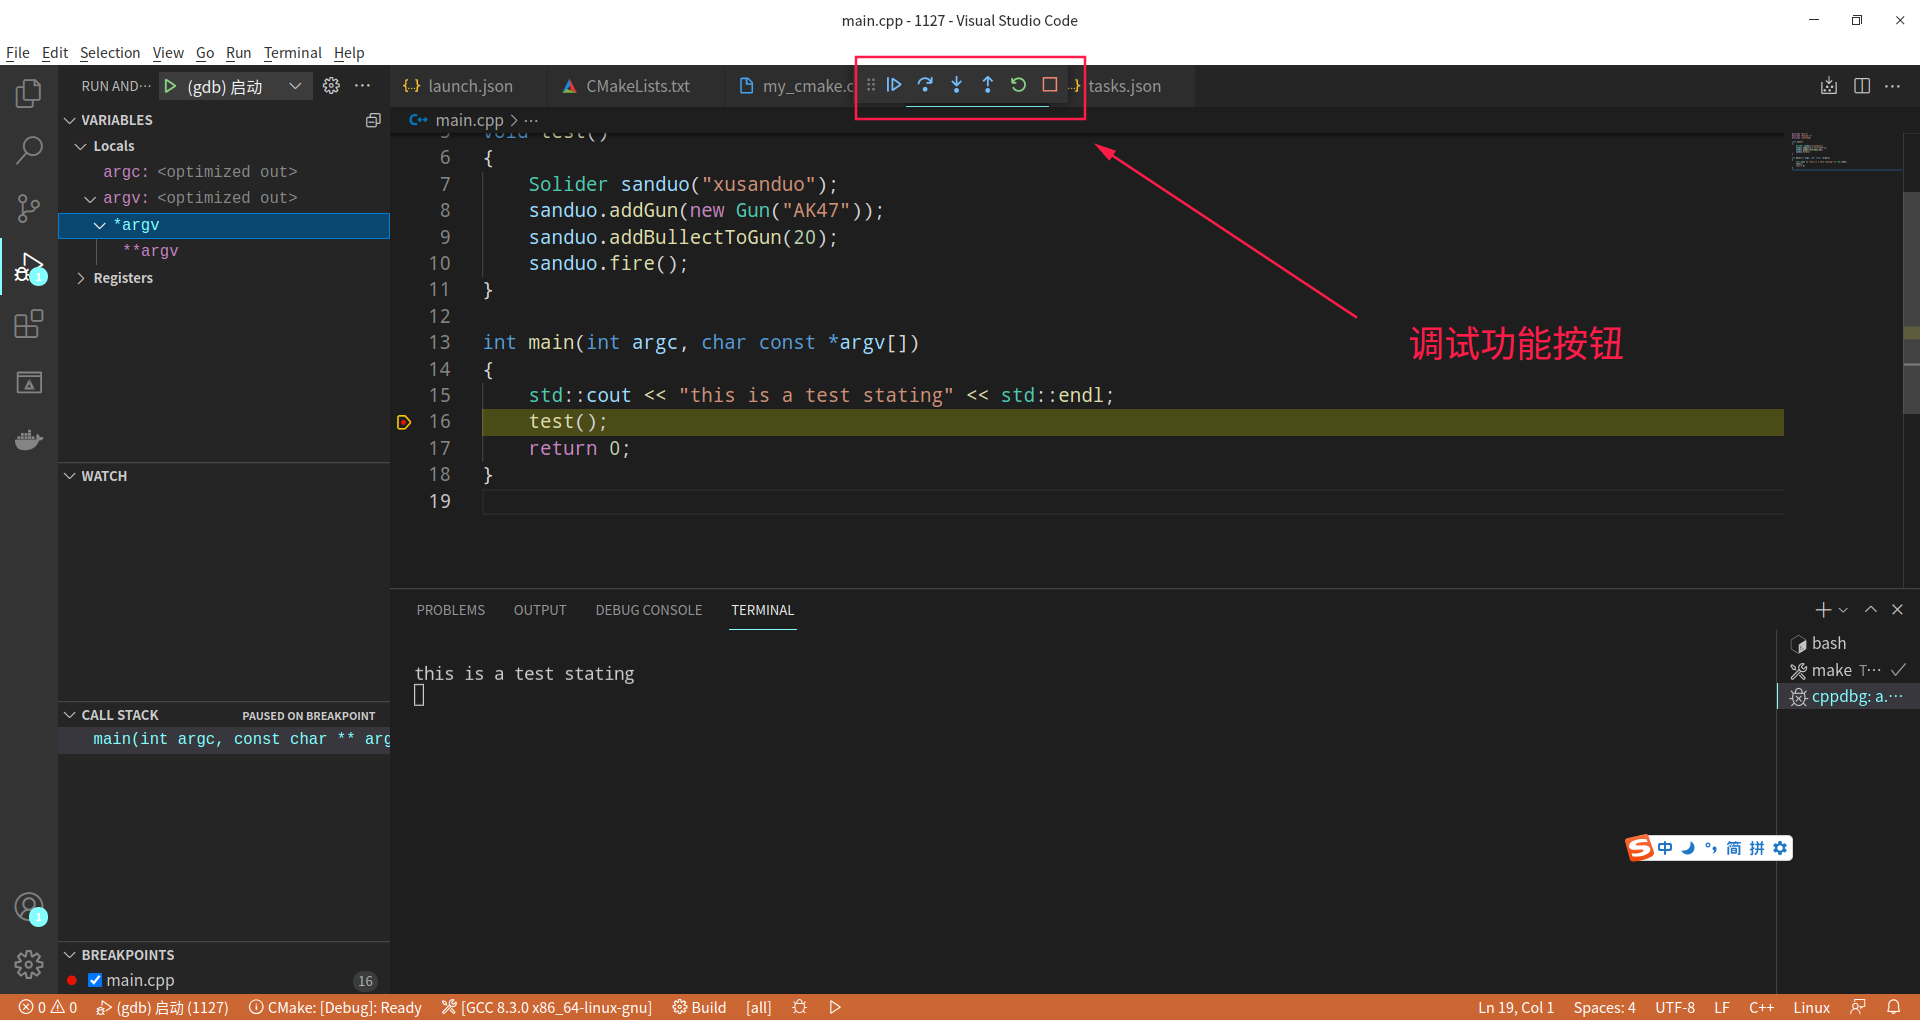Click the [all] build target selector
The image size is (1920, 1020).
click(758, 1007)
